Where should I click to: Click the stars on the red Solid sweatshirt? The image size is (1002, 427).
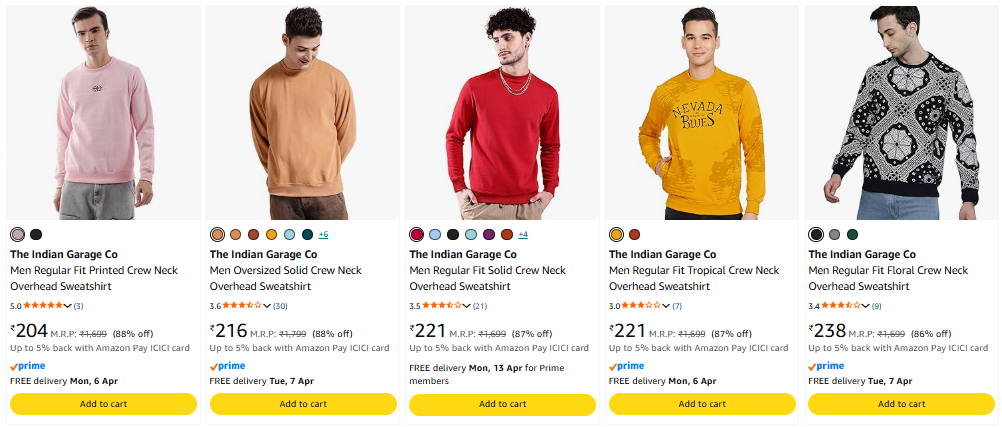pos(443,305)
